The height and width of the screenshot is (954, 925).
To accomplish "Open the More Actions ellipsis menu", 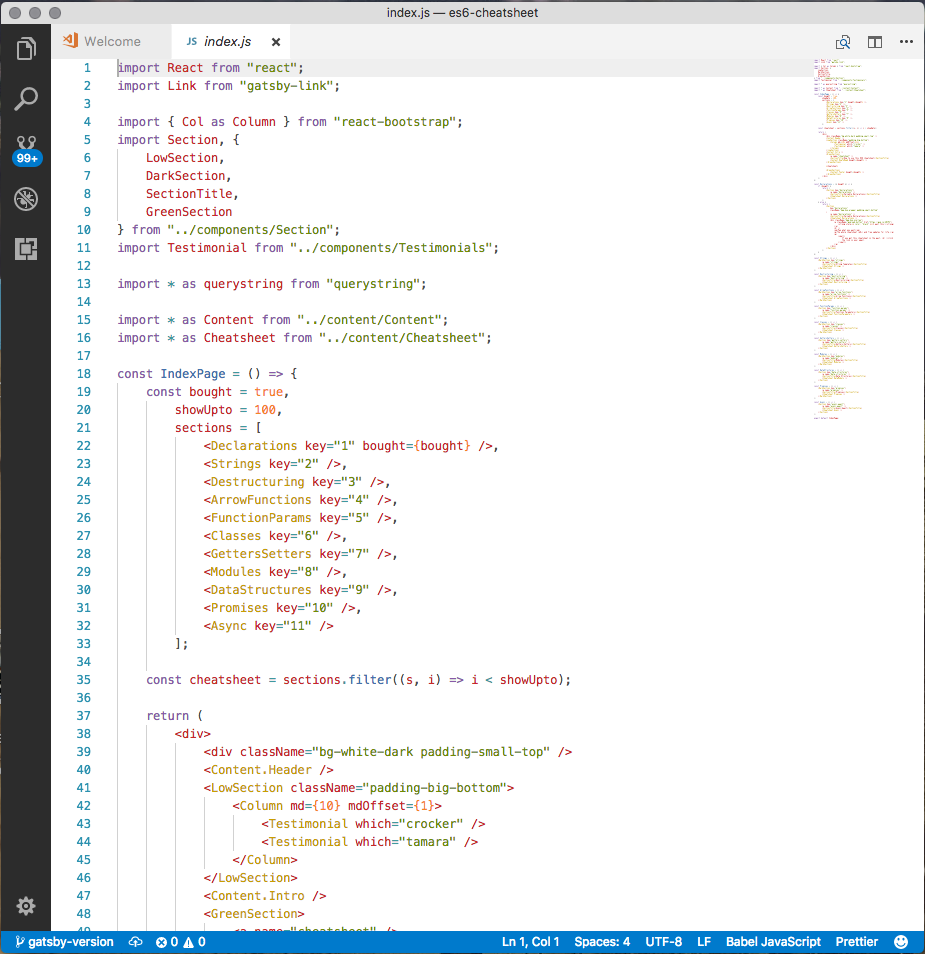I will [x=906, y=41].
